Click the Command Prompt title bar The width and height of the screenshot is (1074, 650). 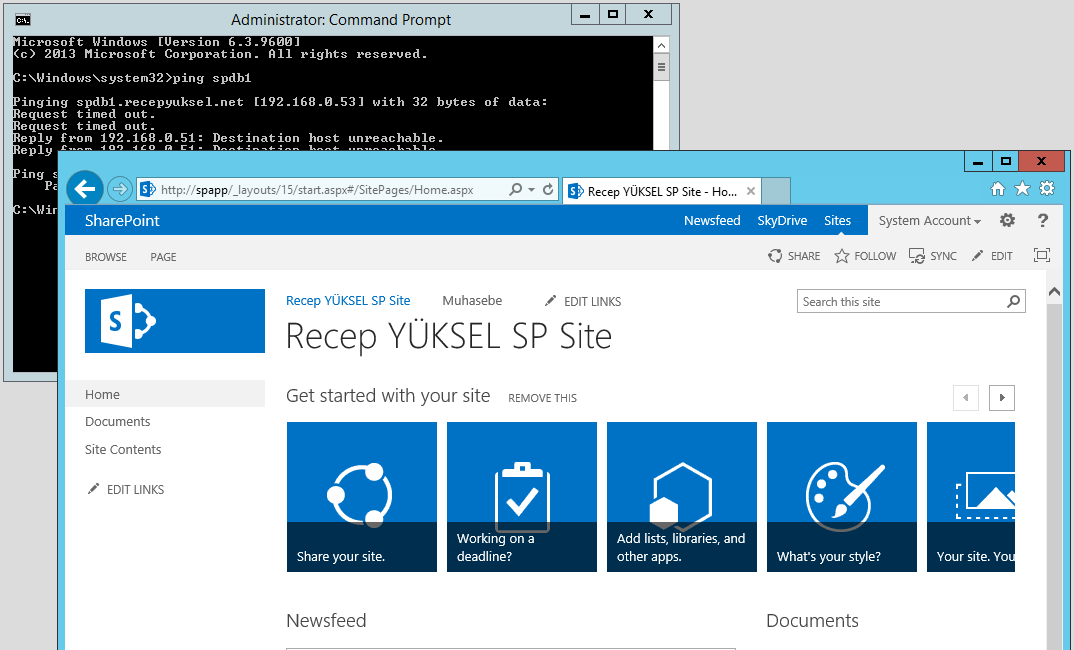340,19
